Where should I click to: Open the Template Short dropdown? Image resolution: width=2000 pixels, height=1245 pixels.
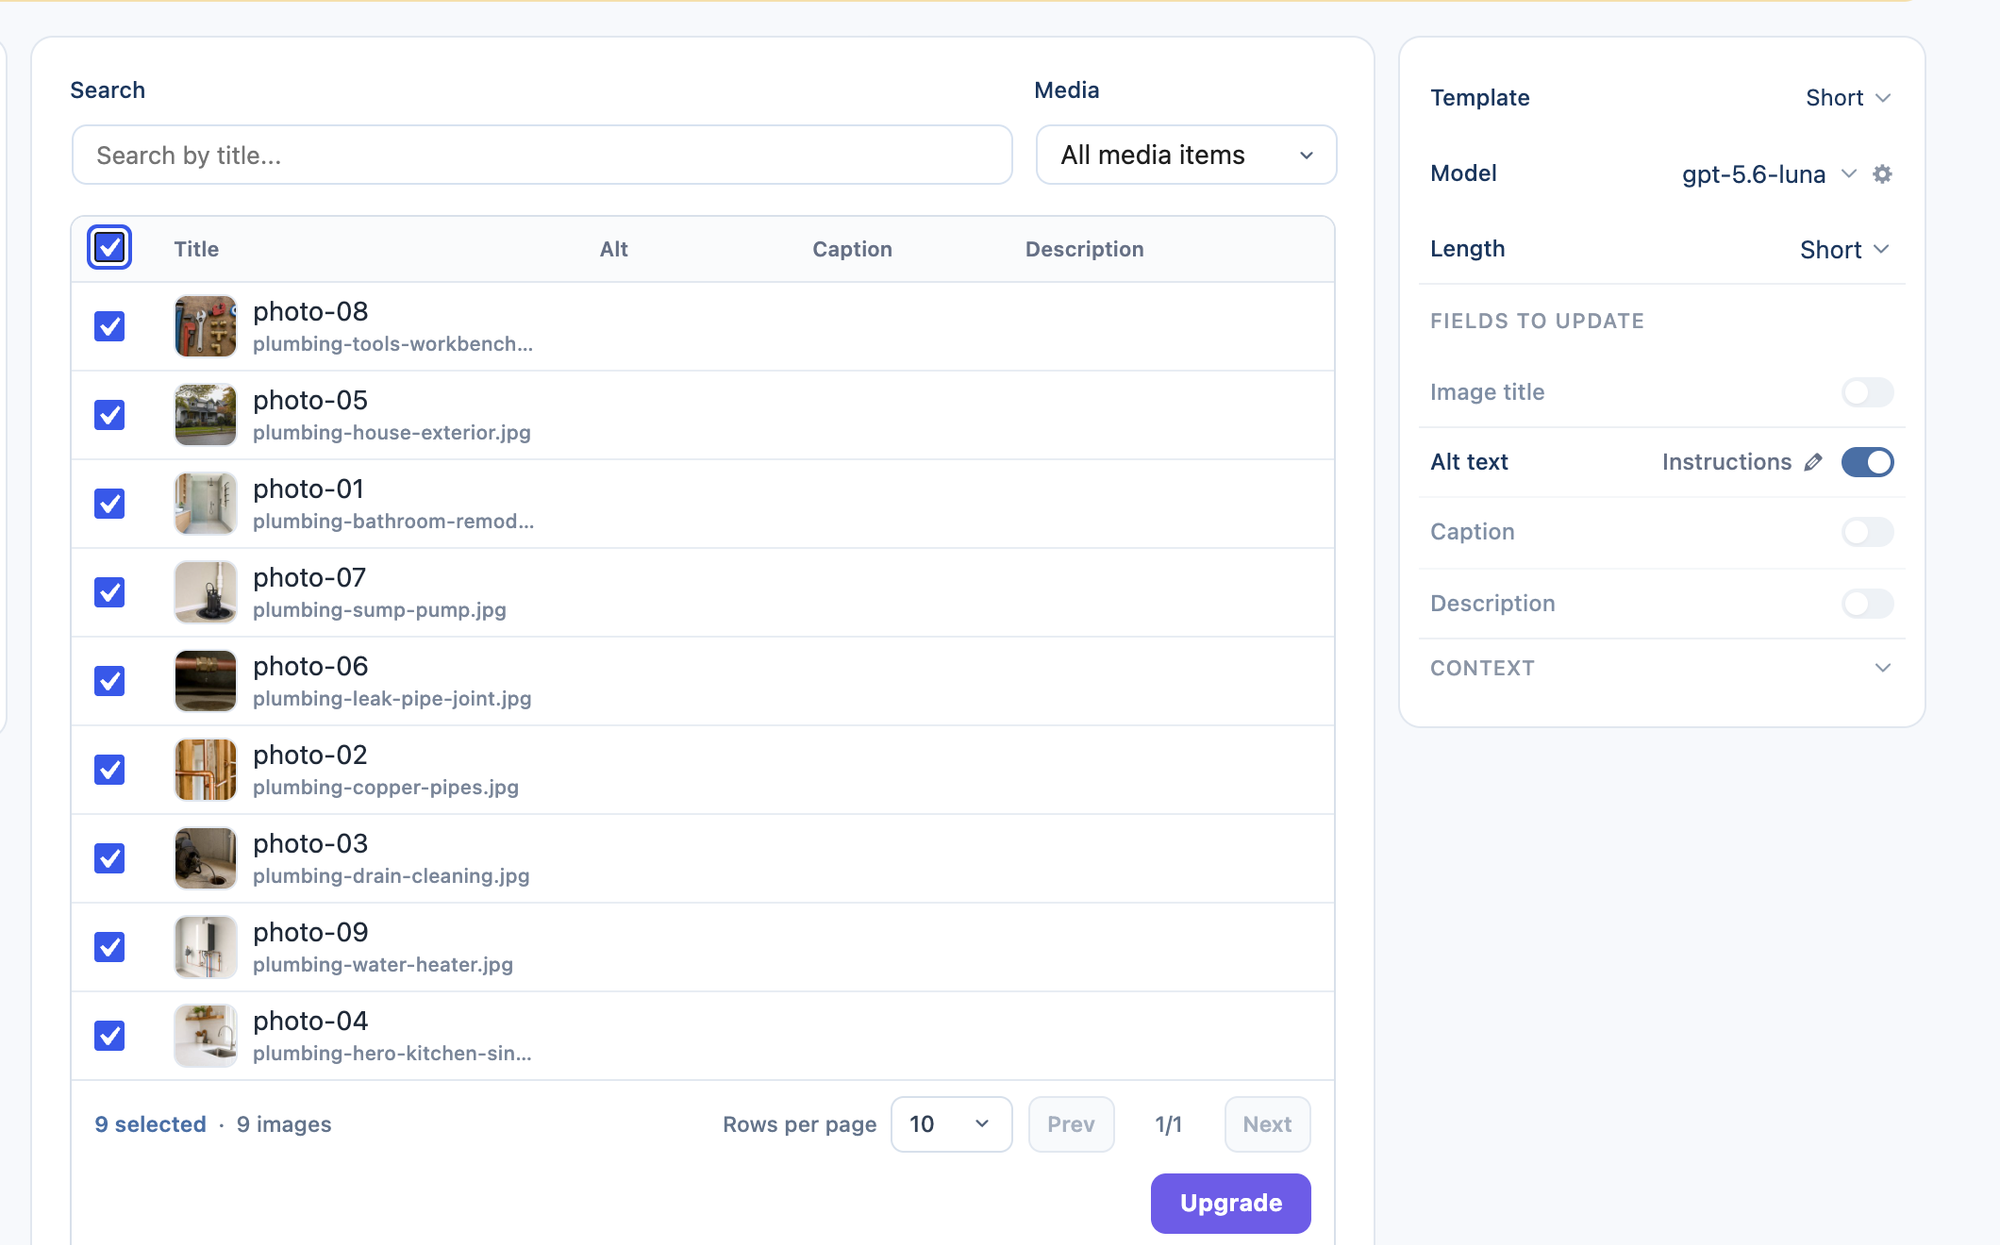(1848, 98)
